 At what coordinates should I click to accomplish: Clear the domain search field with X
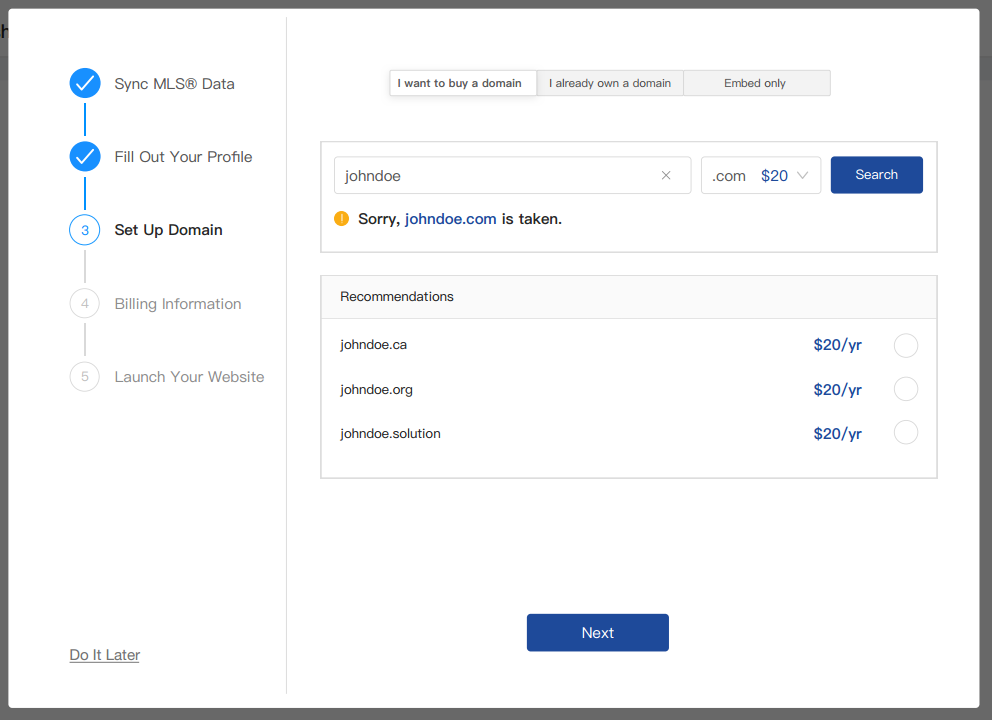pyautogui.click(x=666, y=175)
